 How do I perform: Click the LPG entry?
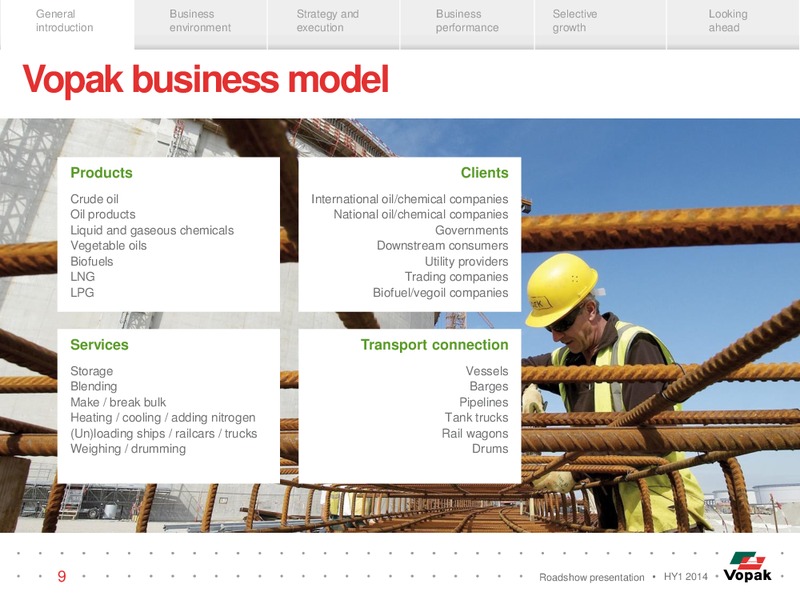point(82,292)
